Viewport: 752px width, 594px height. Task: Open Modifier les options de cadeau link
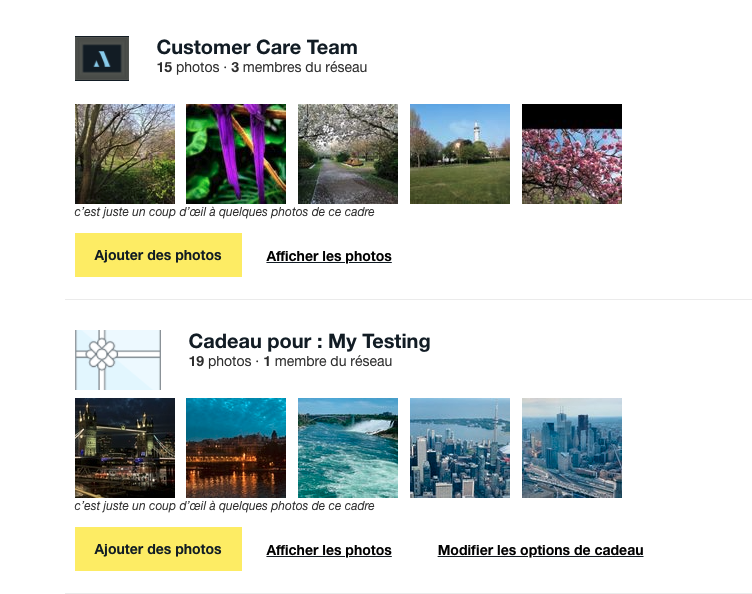[x=540, y=550]
